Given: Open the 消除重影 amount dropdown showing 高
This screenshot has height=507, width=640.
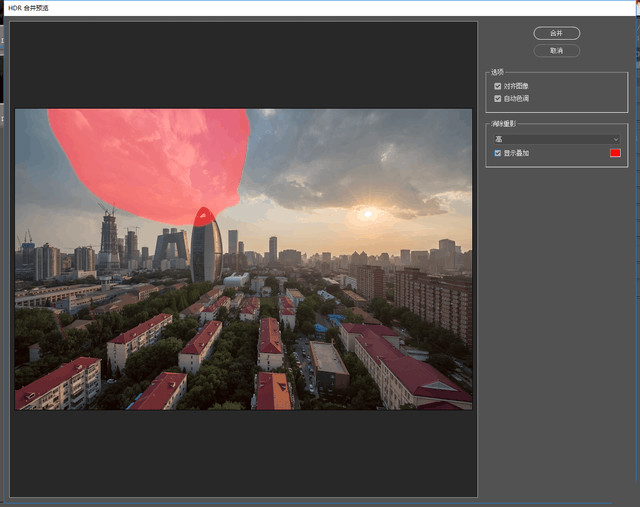Looking at the screenshot, I should pyautogui.click(x=555, y=139).
